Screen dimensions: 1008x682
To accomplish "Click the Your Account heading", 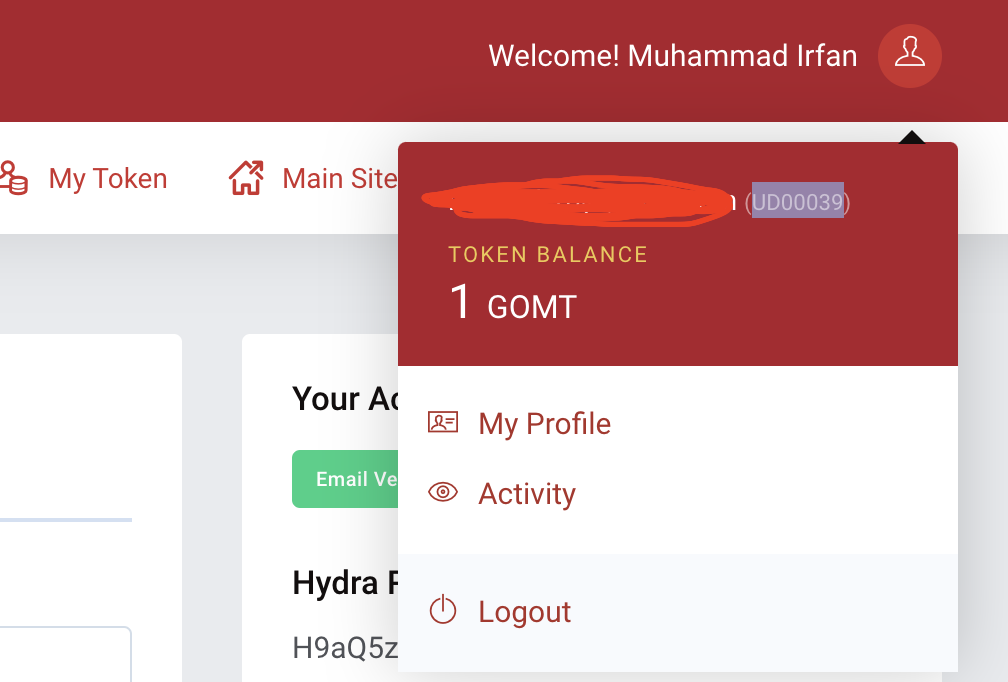I will (x=343, y=399).
